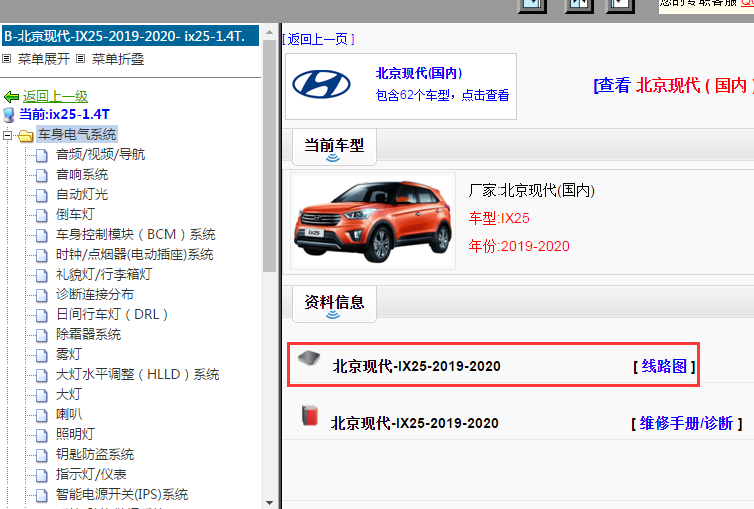754x509 pixels.
Task: Select the 车身电气系统 folder label
Action: (77, 135)
